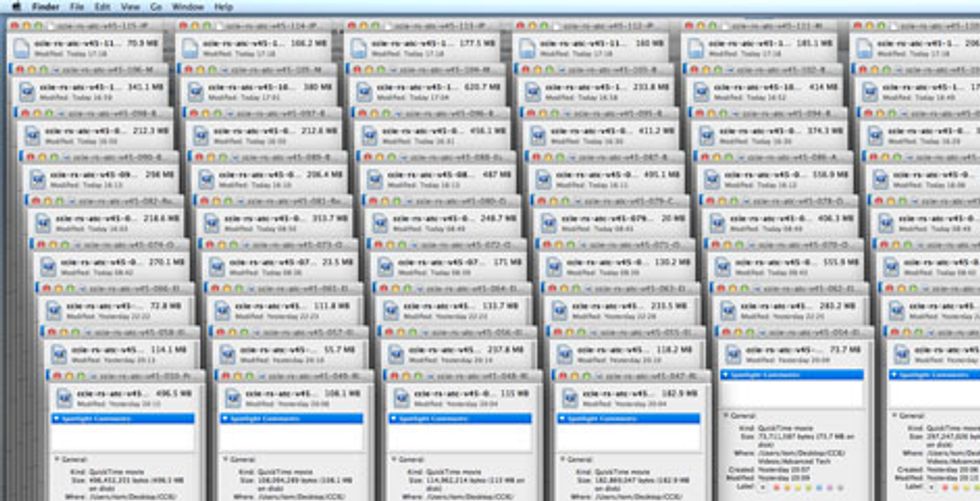Collapse the General section in the 73.7 MB window
The image size is (980, 501).
coord(725,414)
